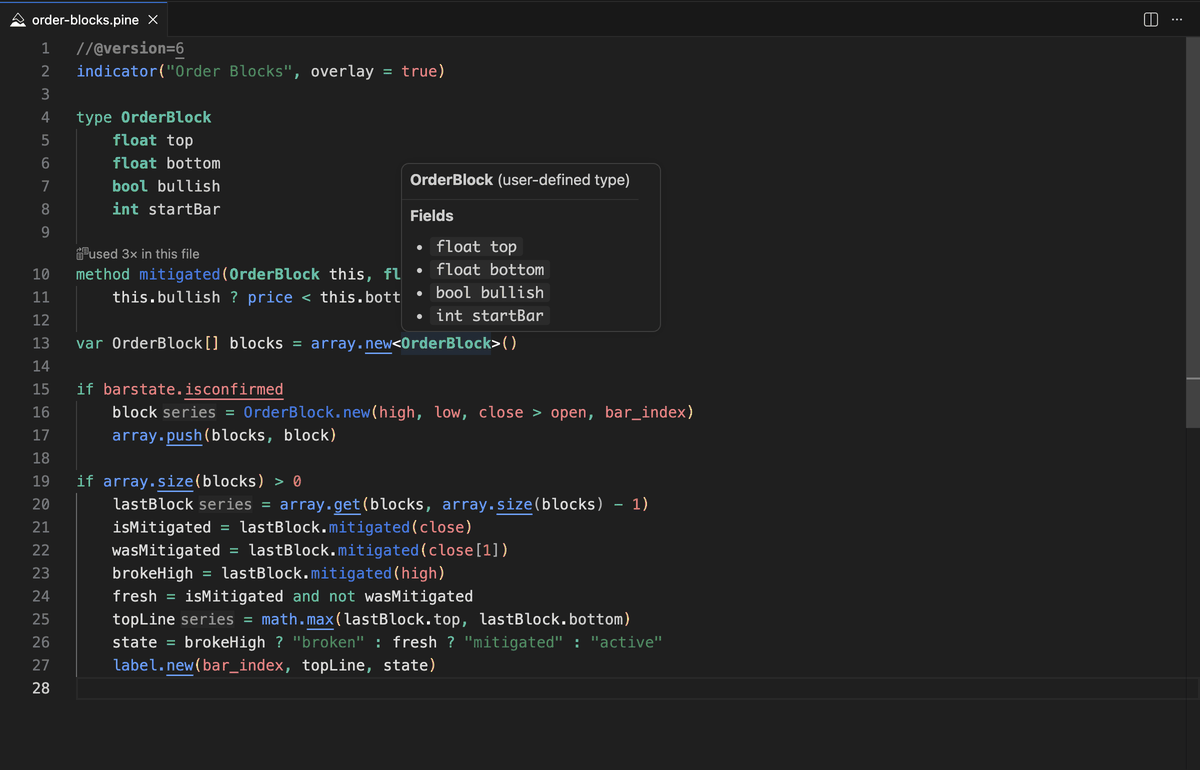Close the order-blocks.pine tab

152,20
